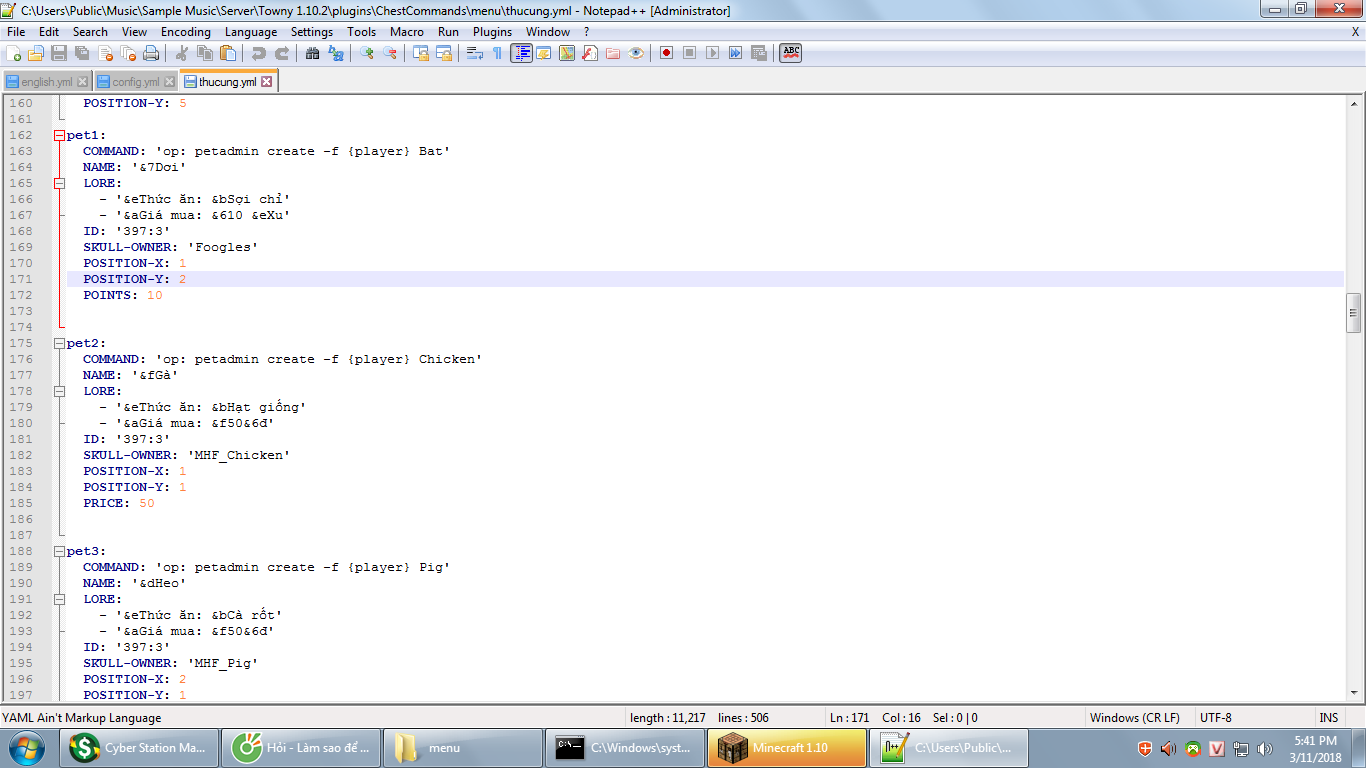Click the user-defined language icon

coord(544,53)
